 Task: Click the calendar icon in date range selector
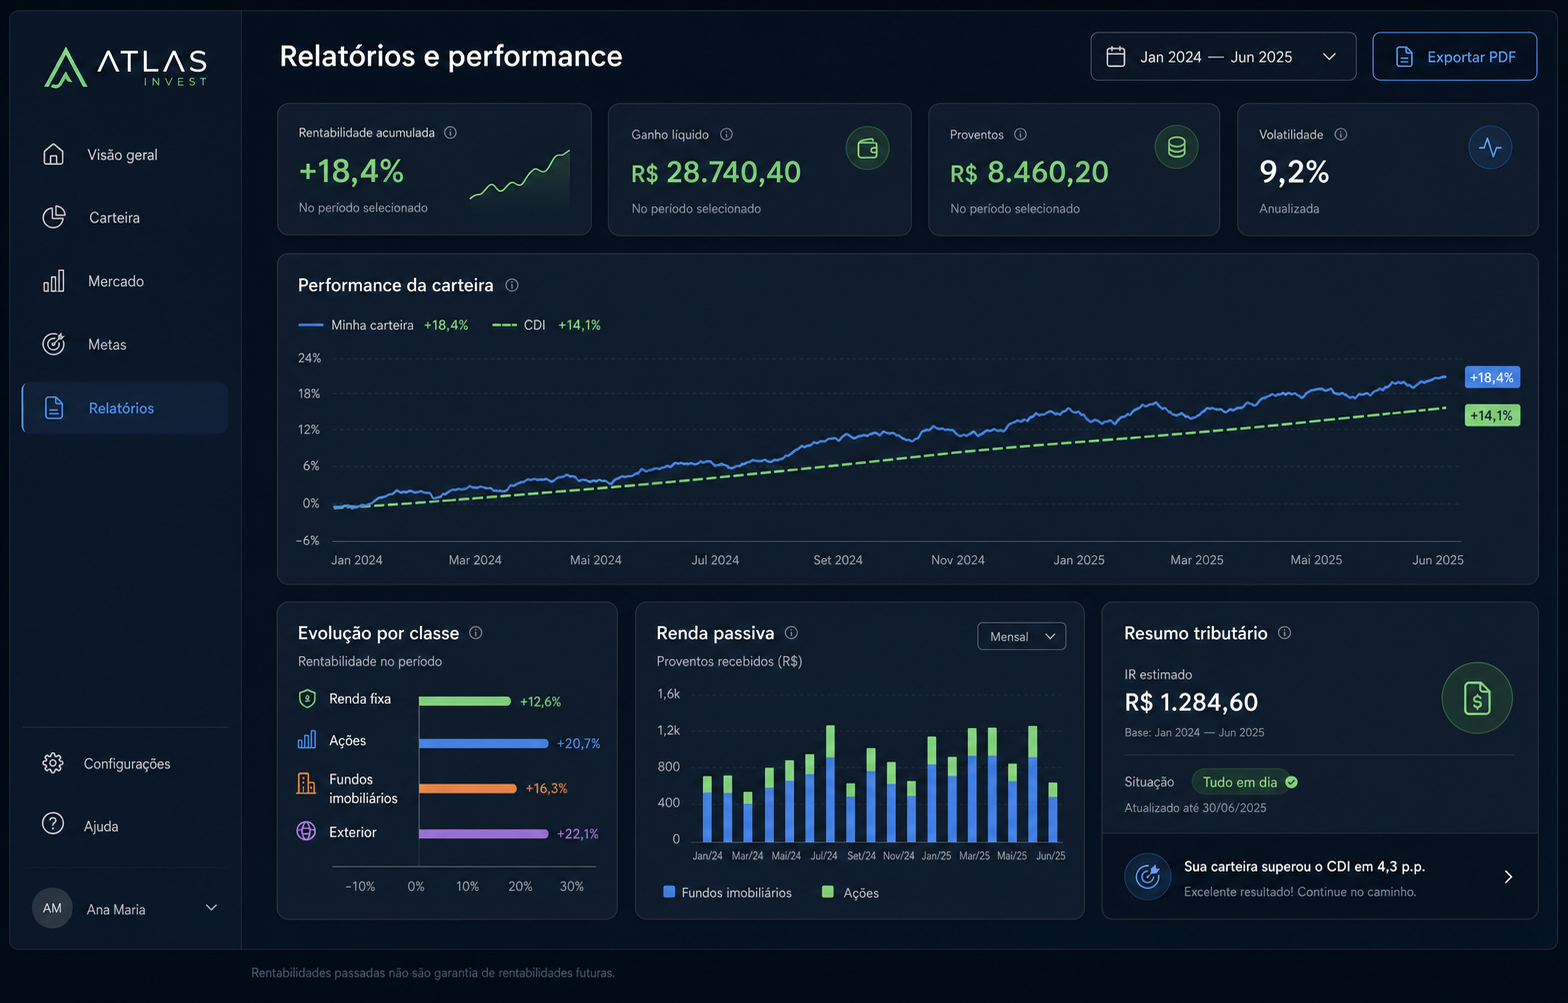(1116, 57)
